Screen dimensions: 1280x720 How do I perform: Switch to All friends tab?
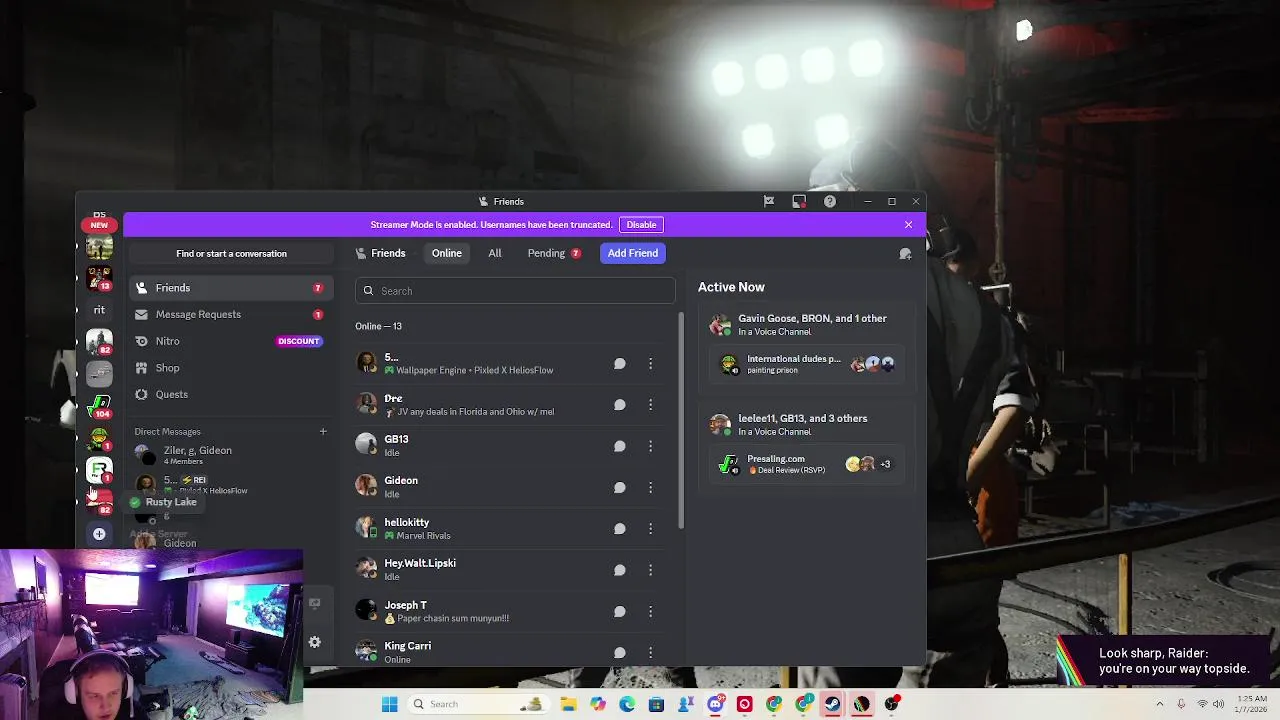[x=495, y=253]
